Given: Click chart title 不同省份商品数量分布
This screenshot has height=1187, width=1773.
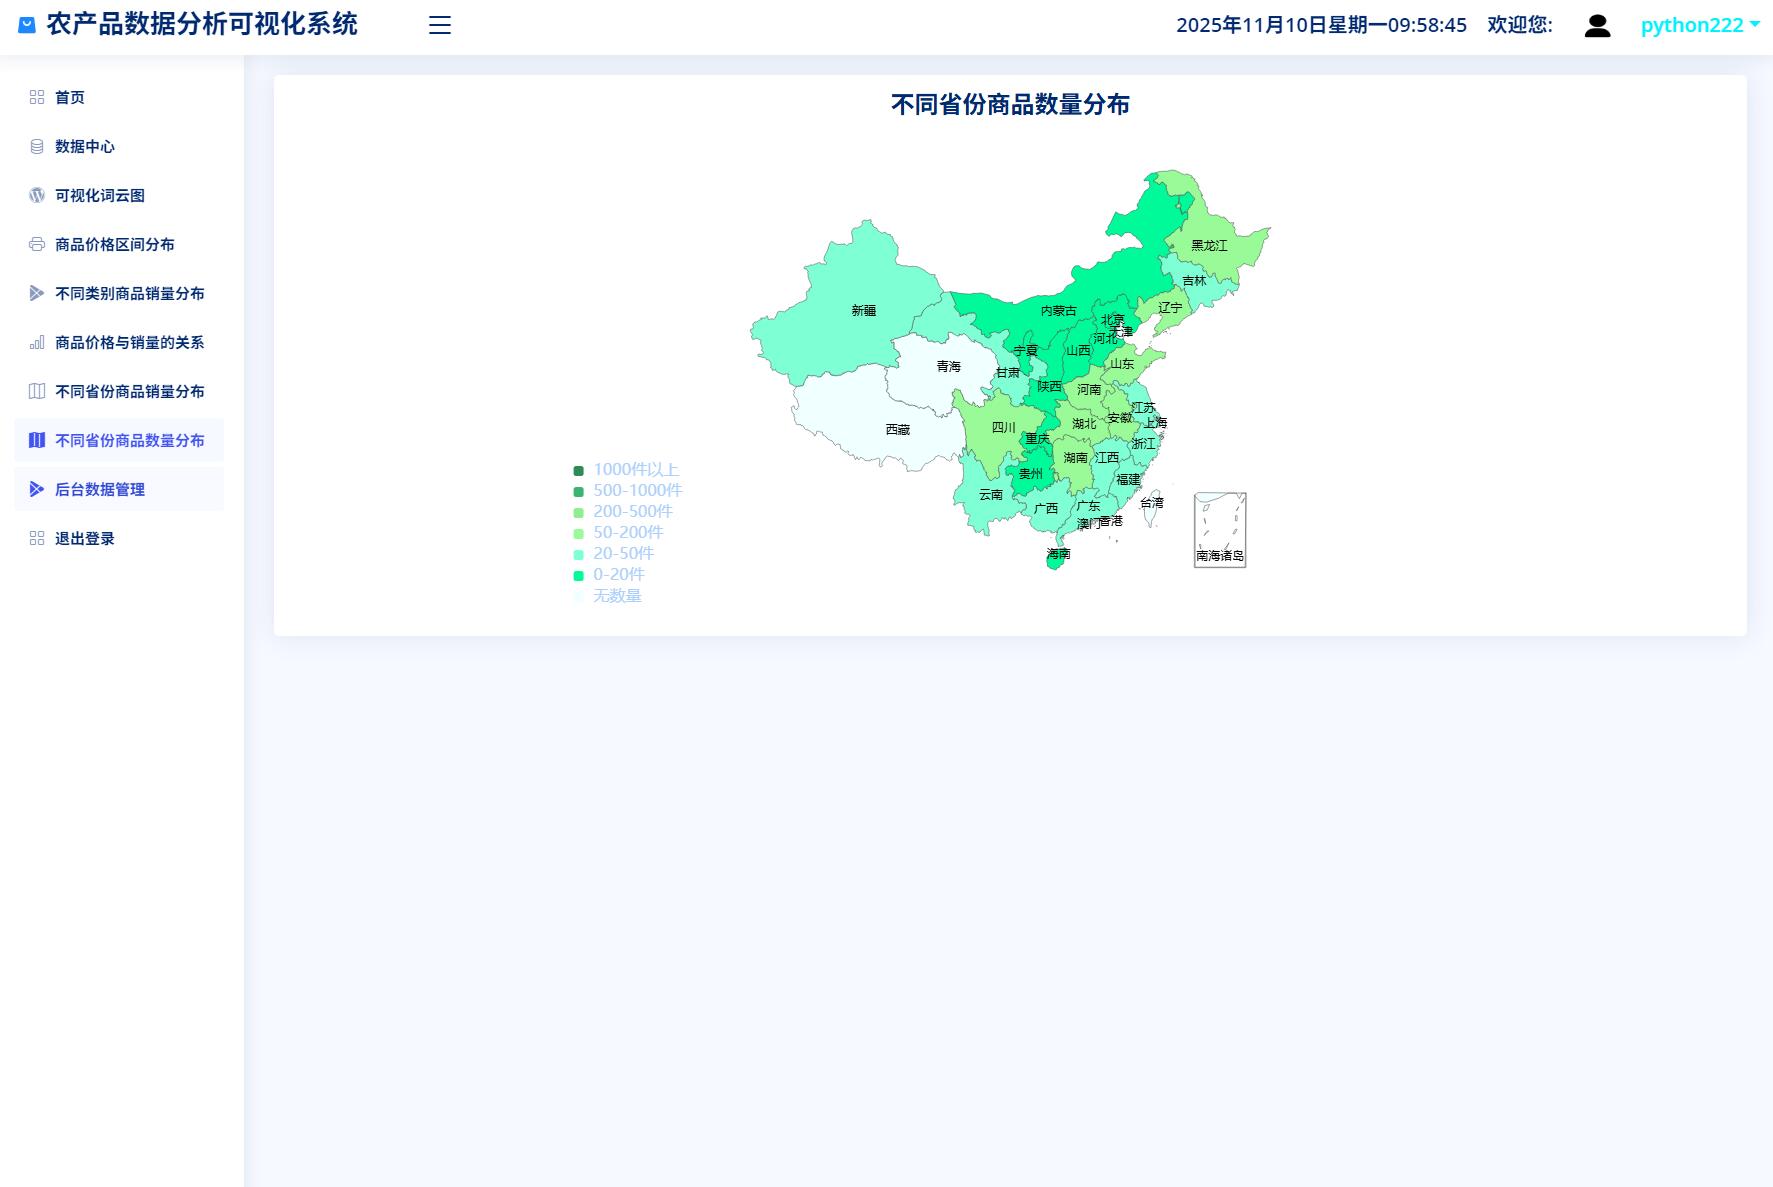Looking at the screenshot, I should (x=1010, y=105).
